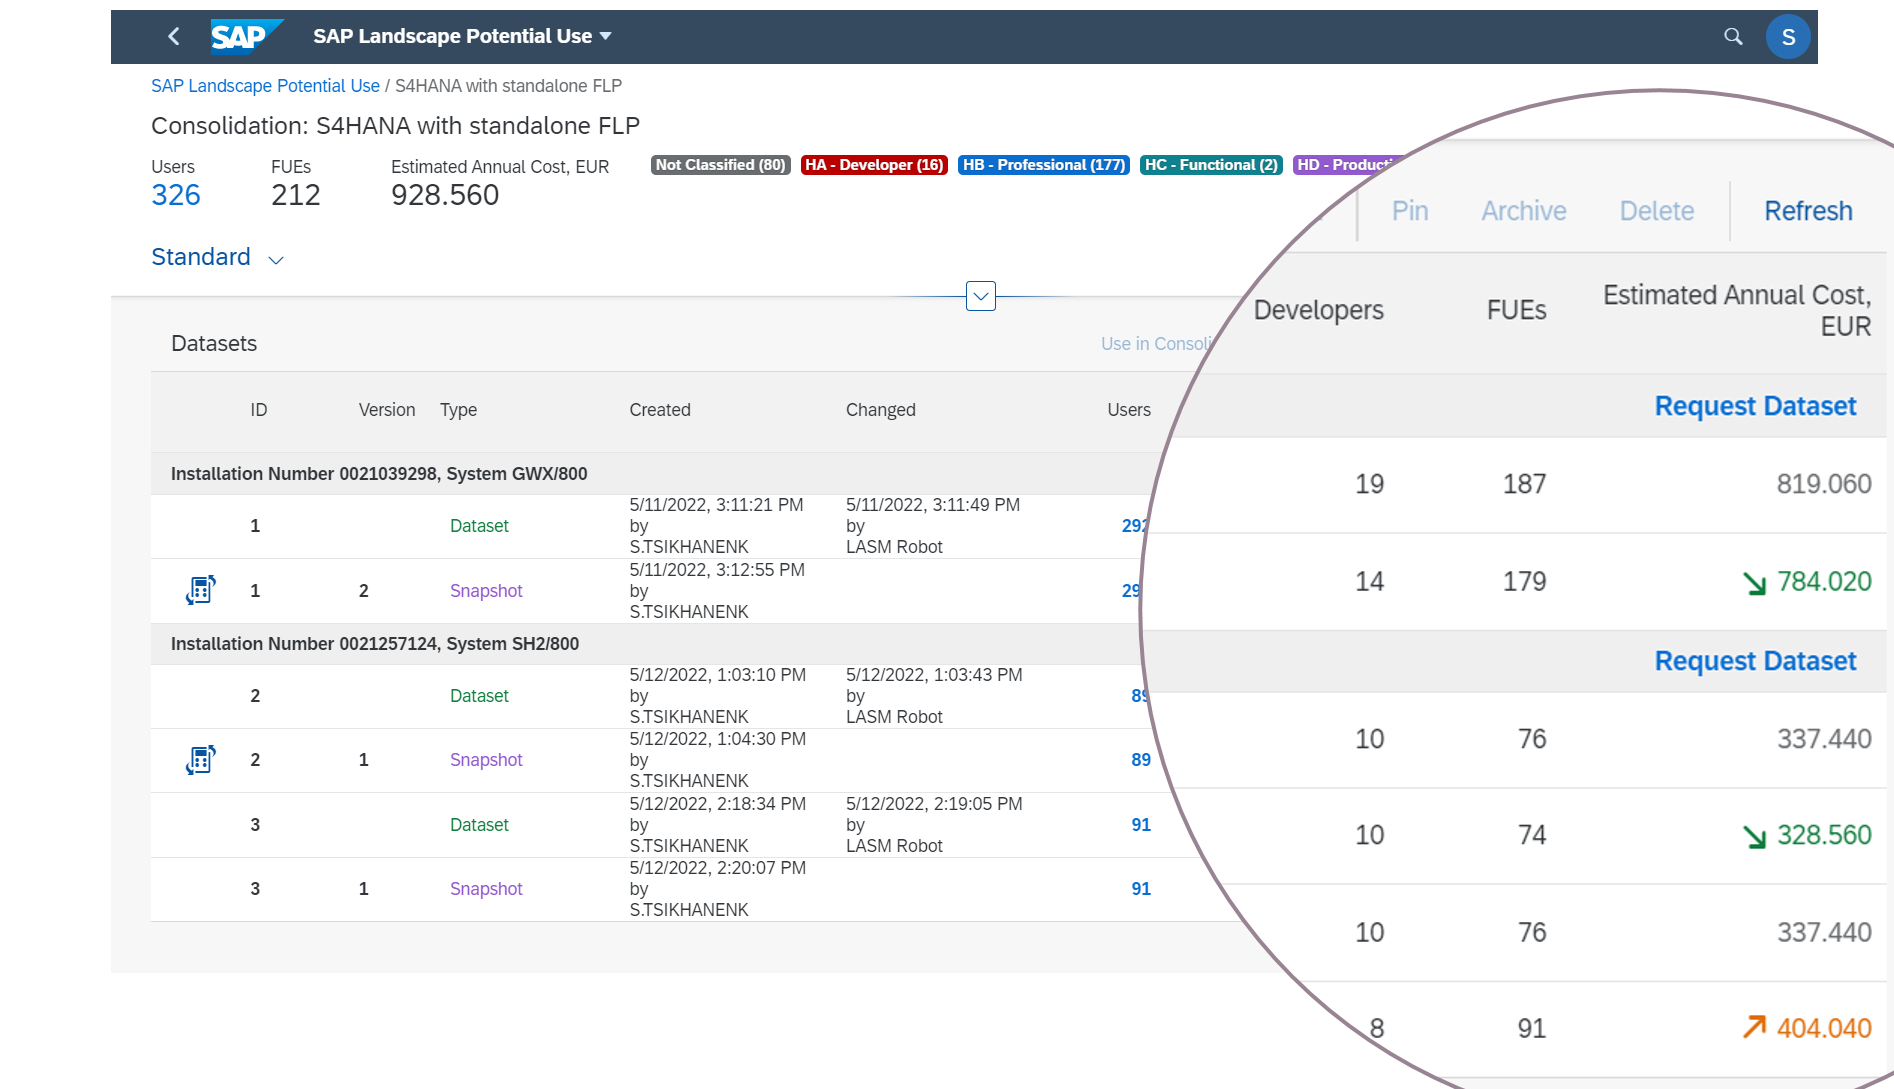Click the cost value 819.060
Screen dimensions: 1894x1089
tap(1824, 484)
